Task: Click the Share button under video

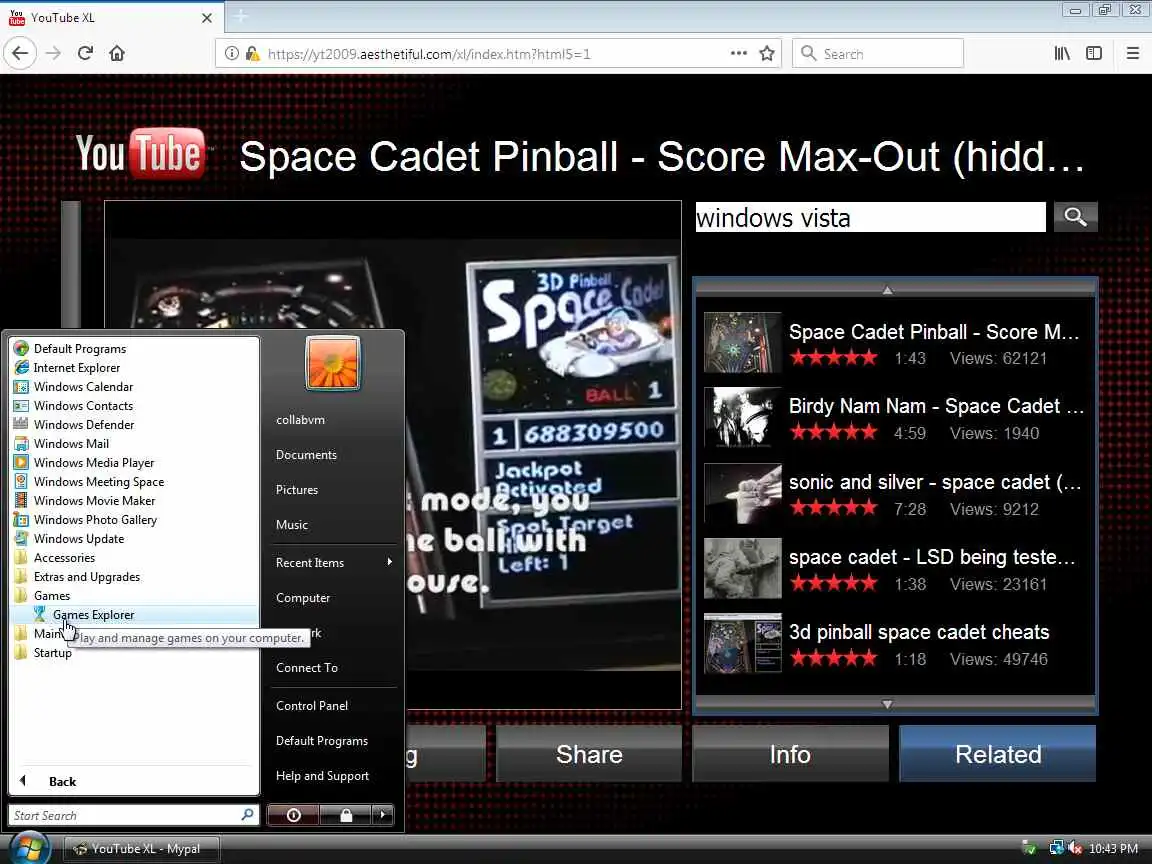Action: [589, 754]
